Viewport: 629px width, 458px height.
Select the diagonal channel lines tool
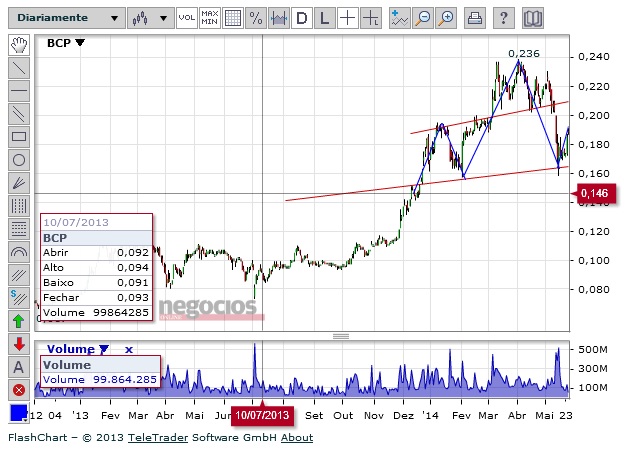19,275
